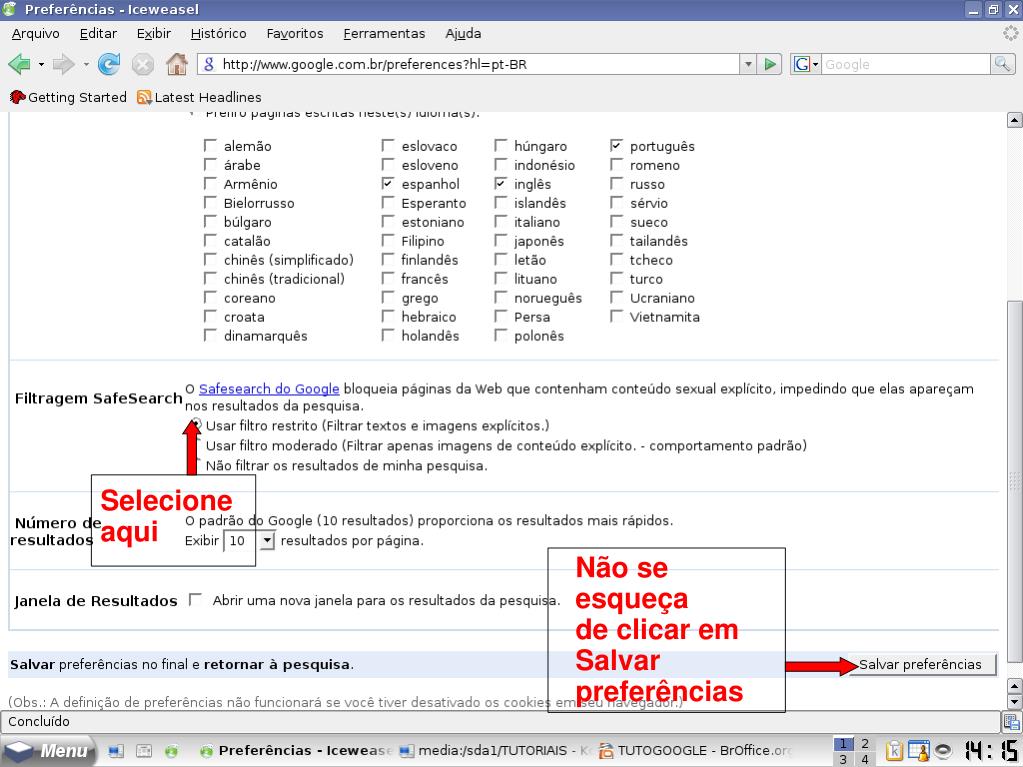This screenshot has height=767, width=1023.
Task: Click the show desktop icon in the taskbar
Action: pos(116,751)
